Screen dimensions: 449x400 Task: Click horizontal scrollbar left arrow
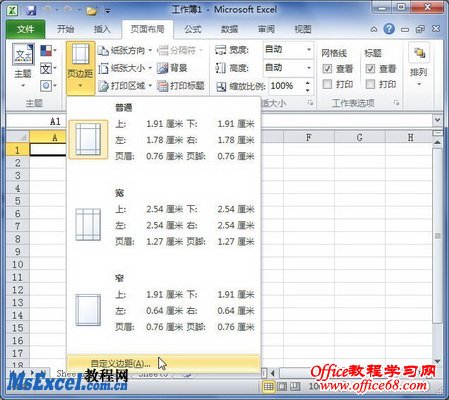pyautogui.click(x=273, y=372)
